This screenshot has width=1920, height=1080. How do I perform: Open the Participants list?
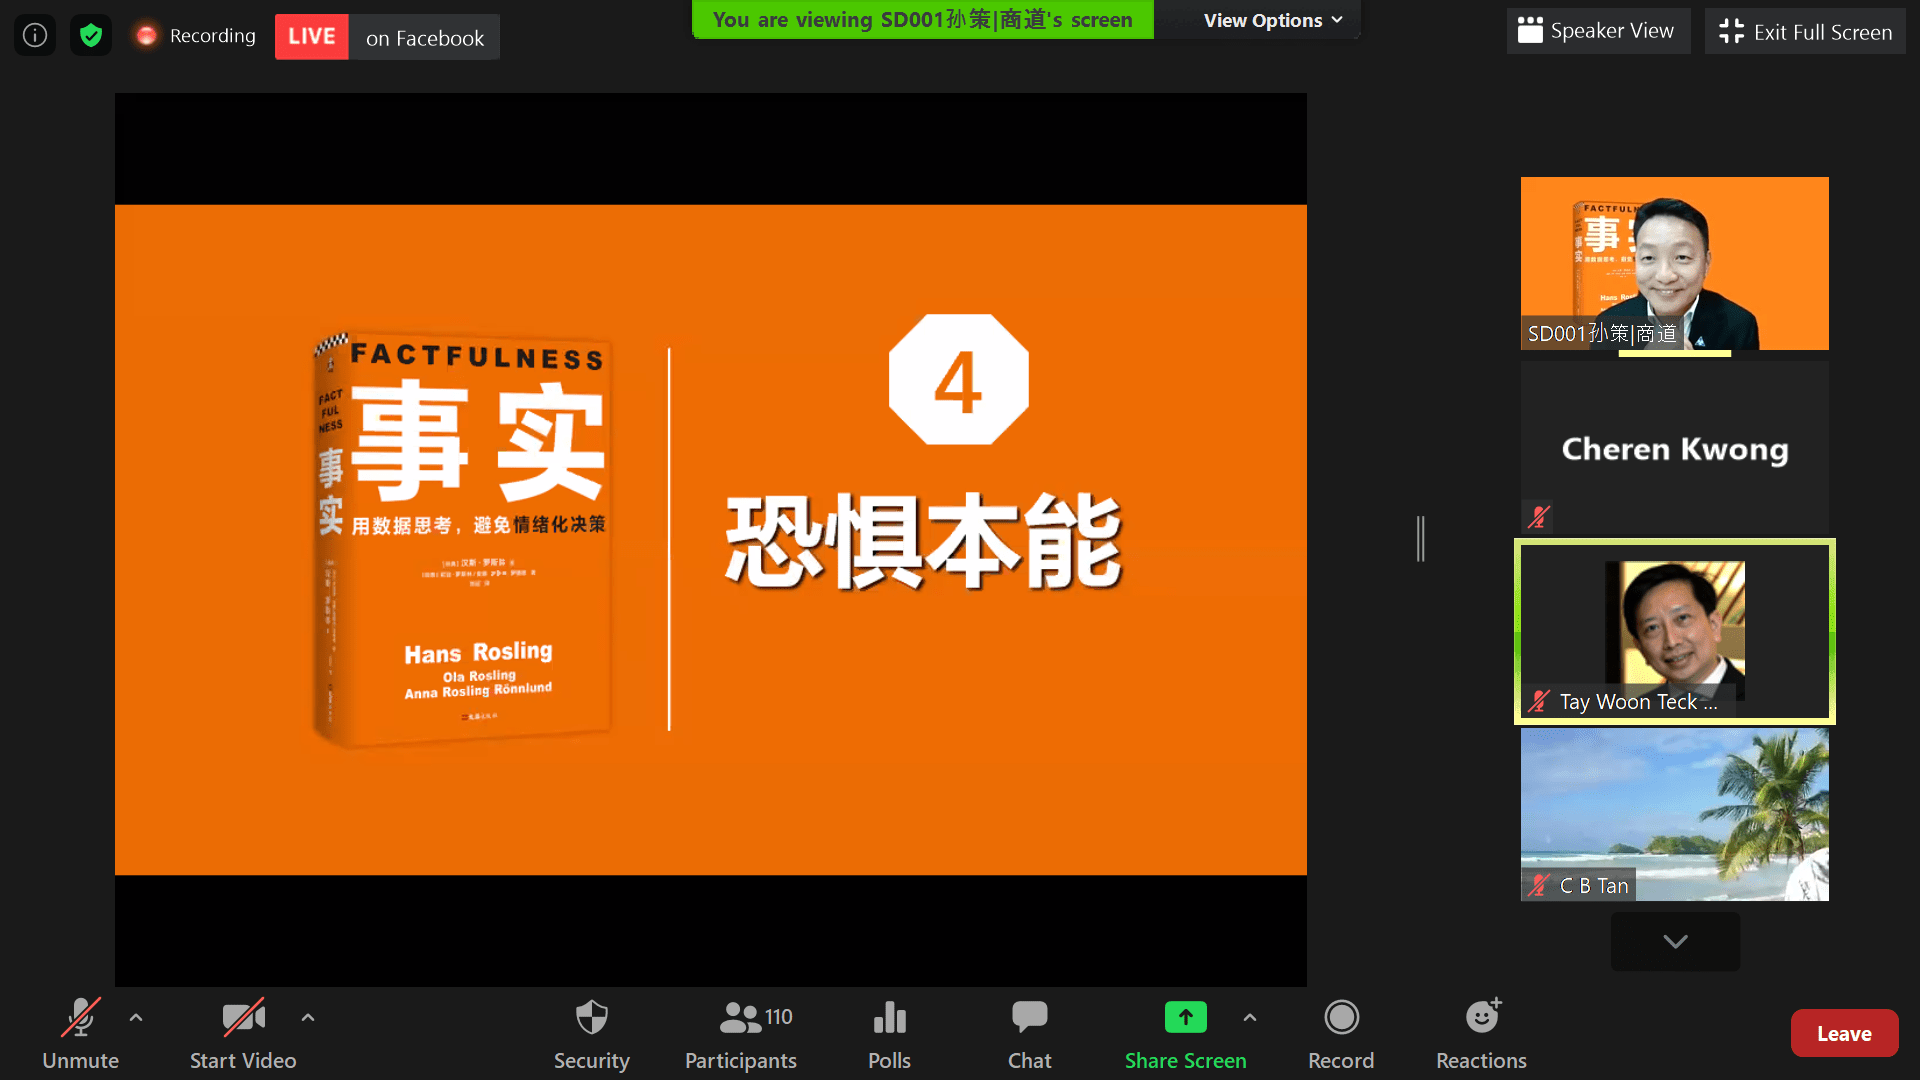[x=741, y=1034]
